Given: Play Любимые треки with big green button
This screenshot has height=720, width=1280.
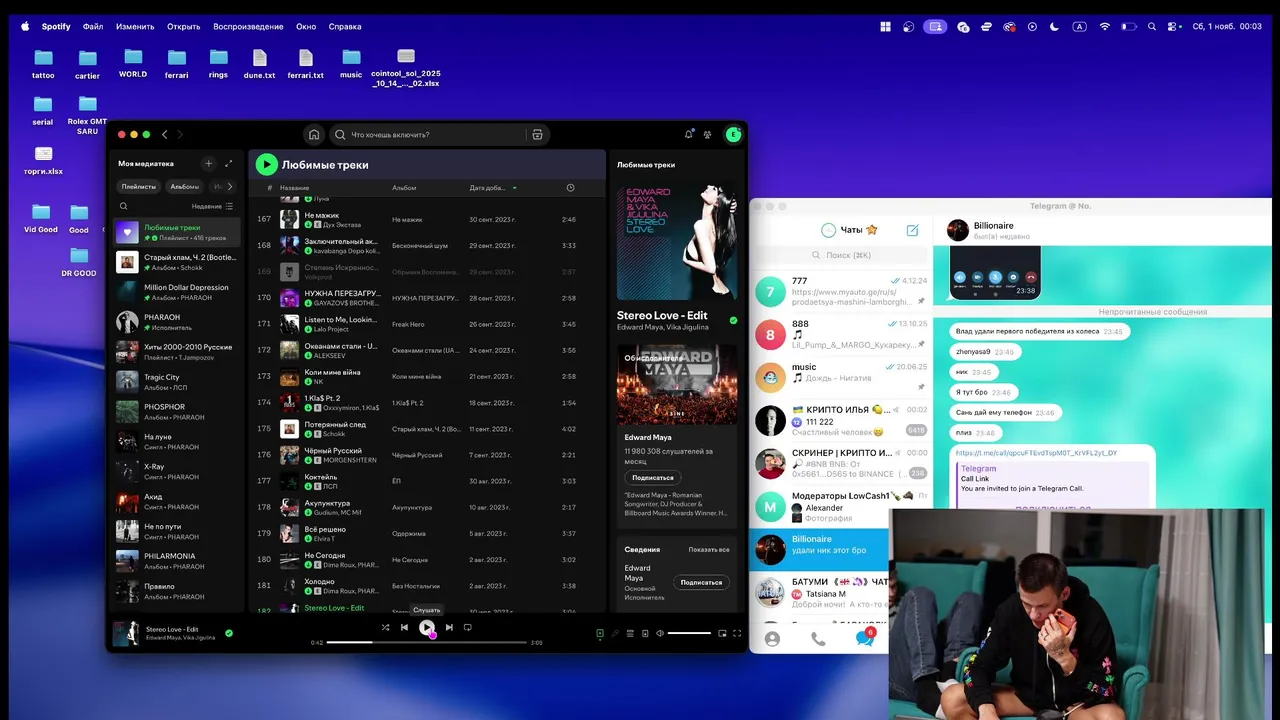Looking at the screenshot, I should pos(266,164).
